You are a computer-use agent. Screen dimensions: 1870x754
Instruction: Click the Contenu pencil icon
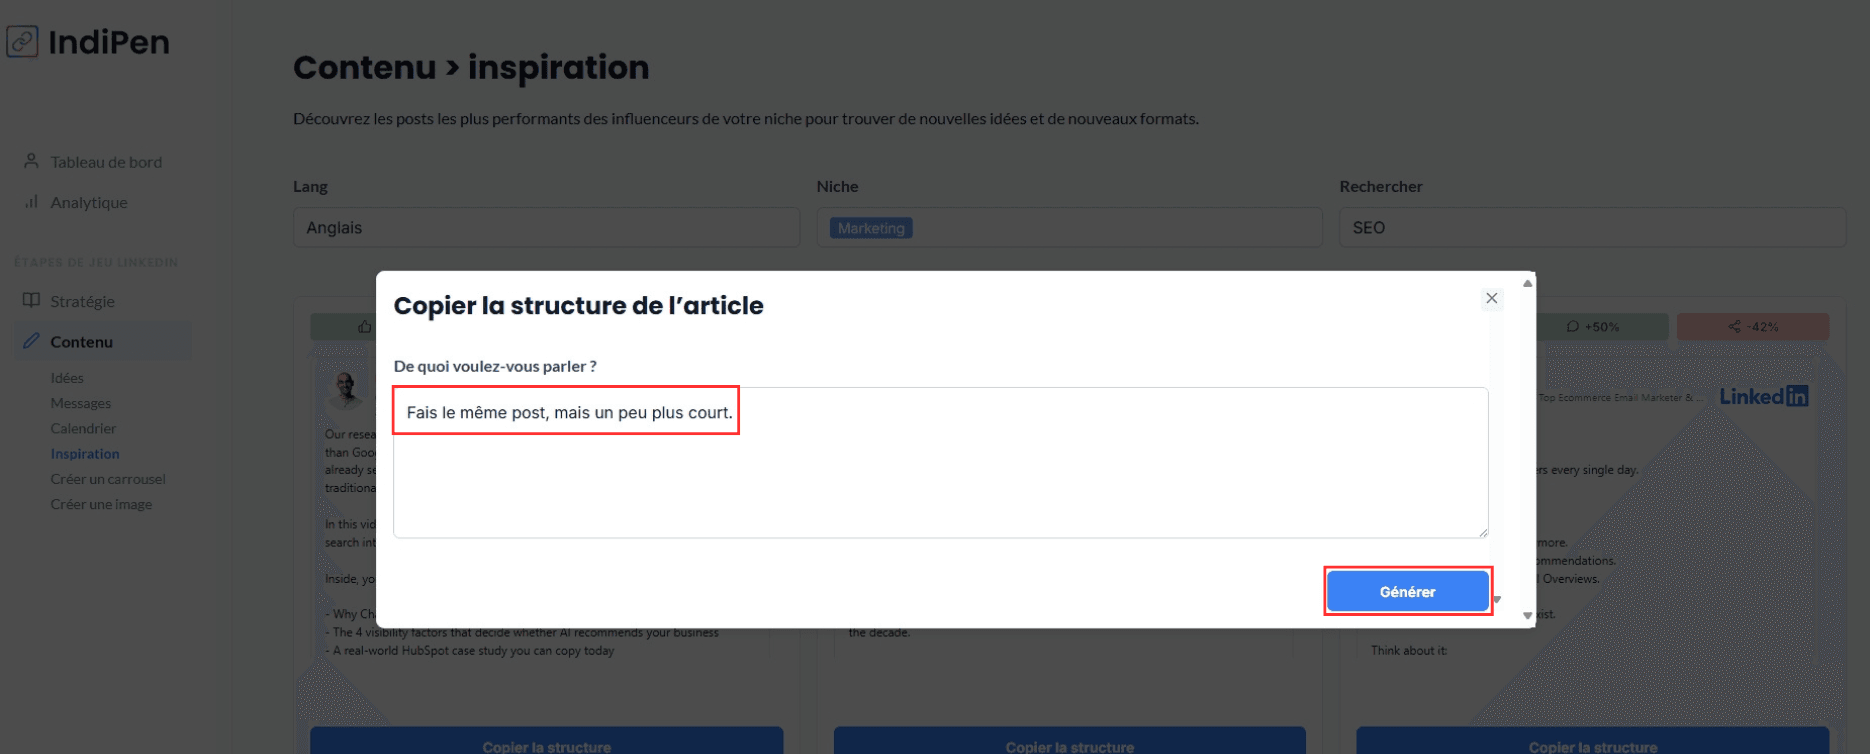click(x=31, y=341)
